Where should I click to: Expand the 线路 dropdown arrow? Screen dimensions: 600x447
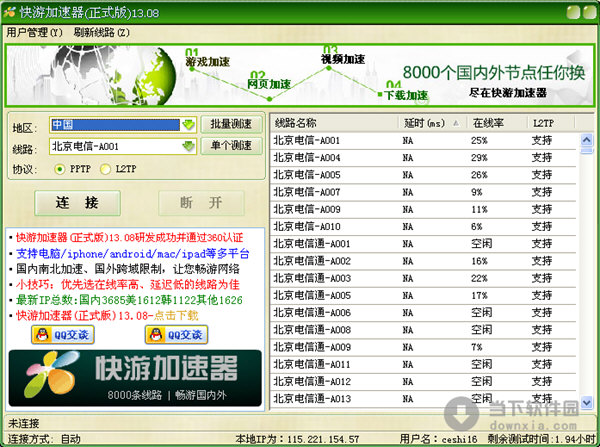tap(188, 146)
